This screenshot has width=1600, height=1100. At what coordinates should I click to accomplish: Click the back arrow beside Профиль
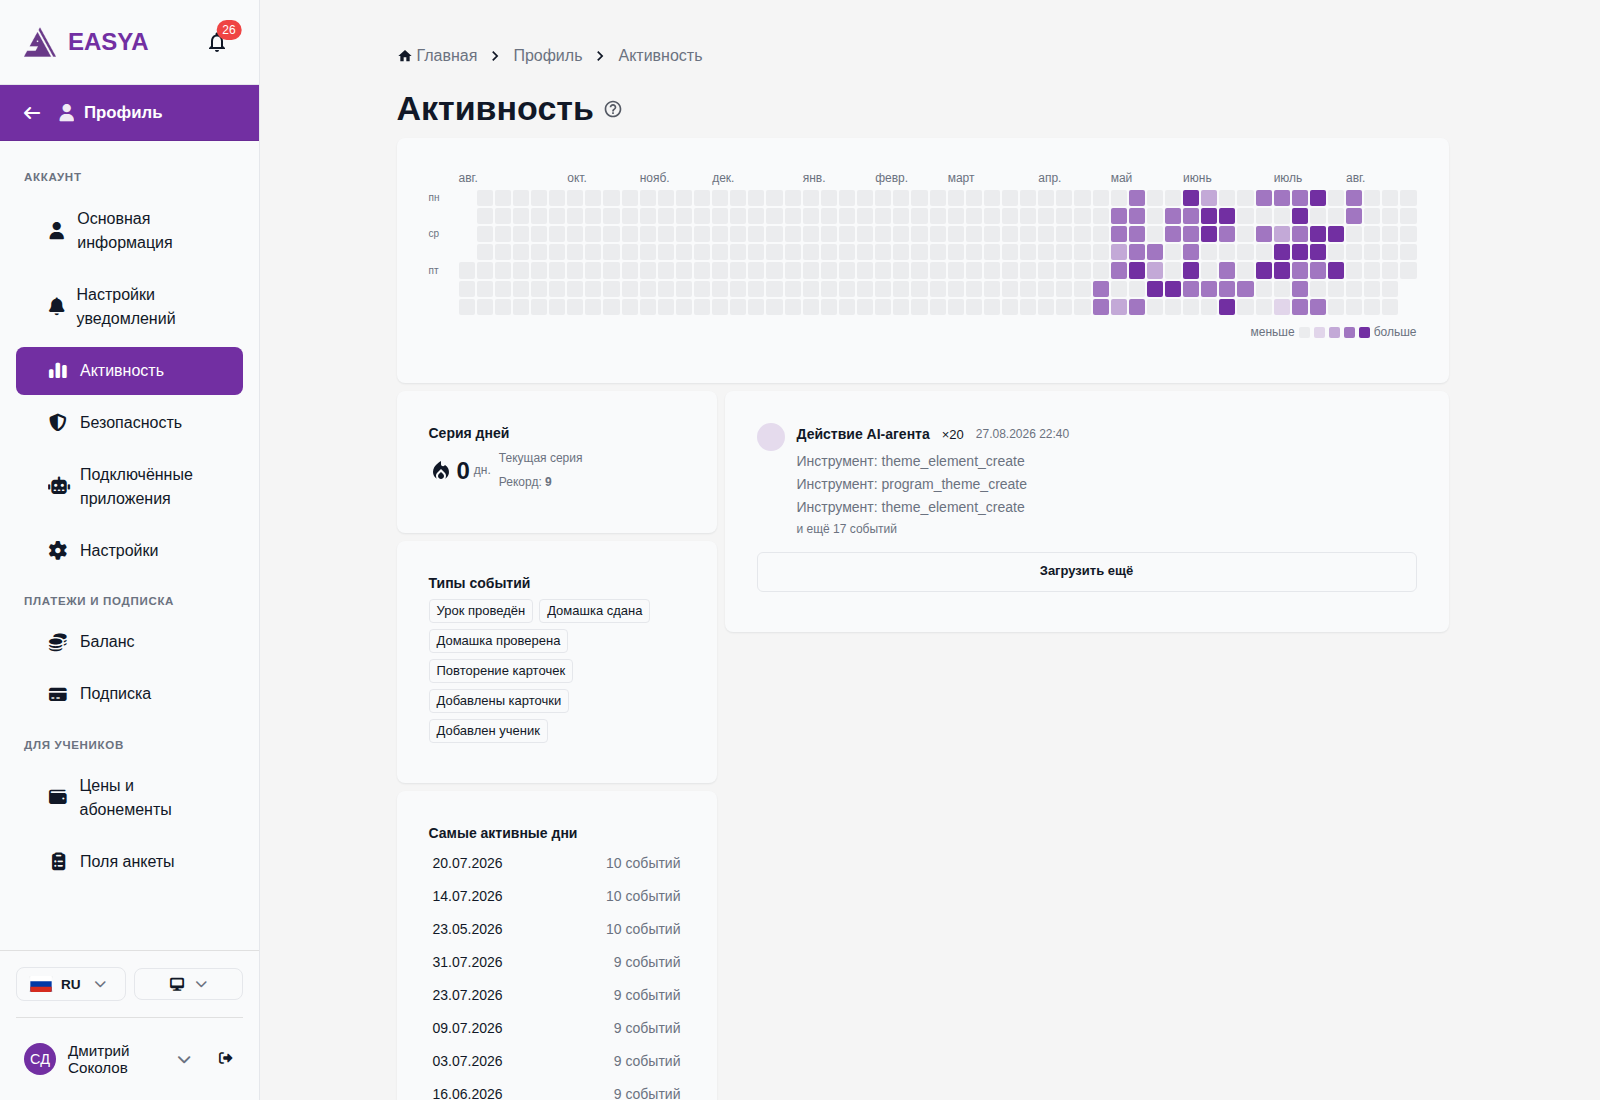(32, 113)
